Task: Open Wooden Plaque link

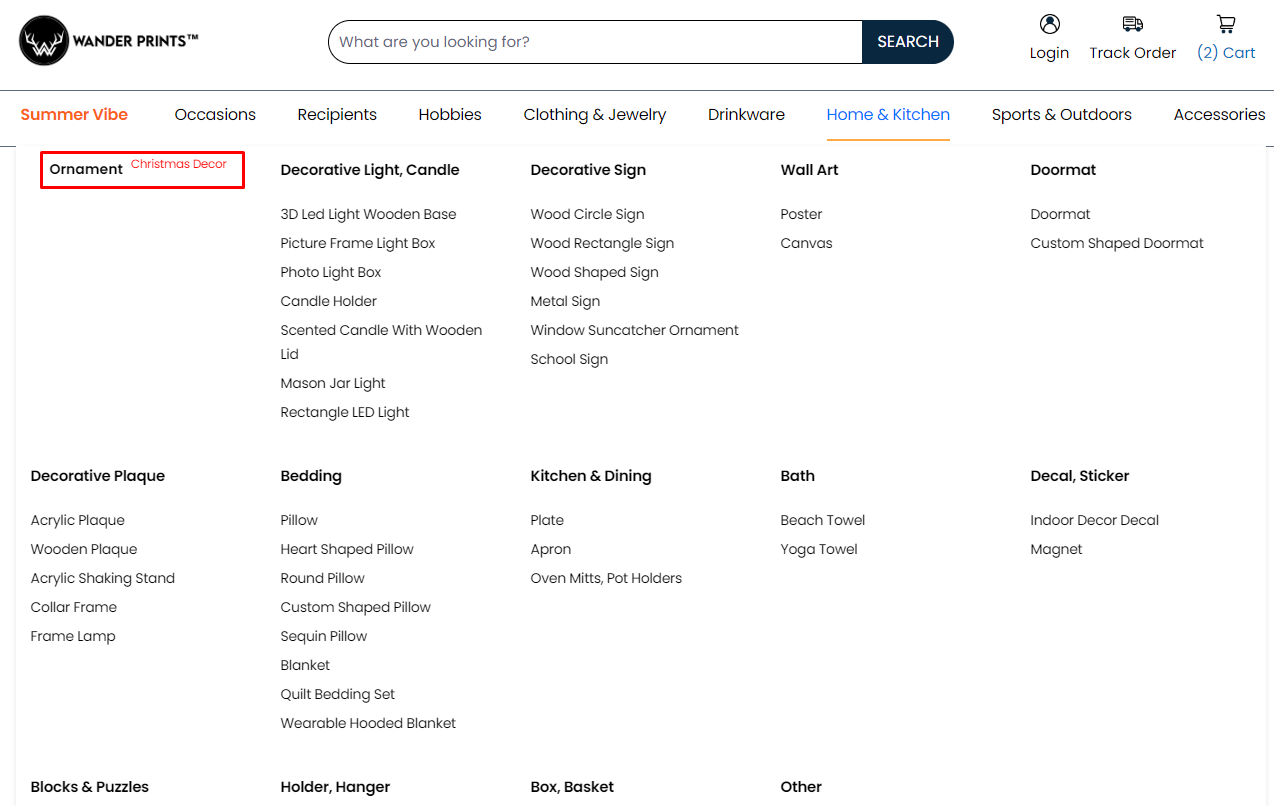Action: pos(84,549)
